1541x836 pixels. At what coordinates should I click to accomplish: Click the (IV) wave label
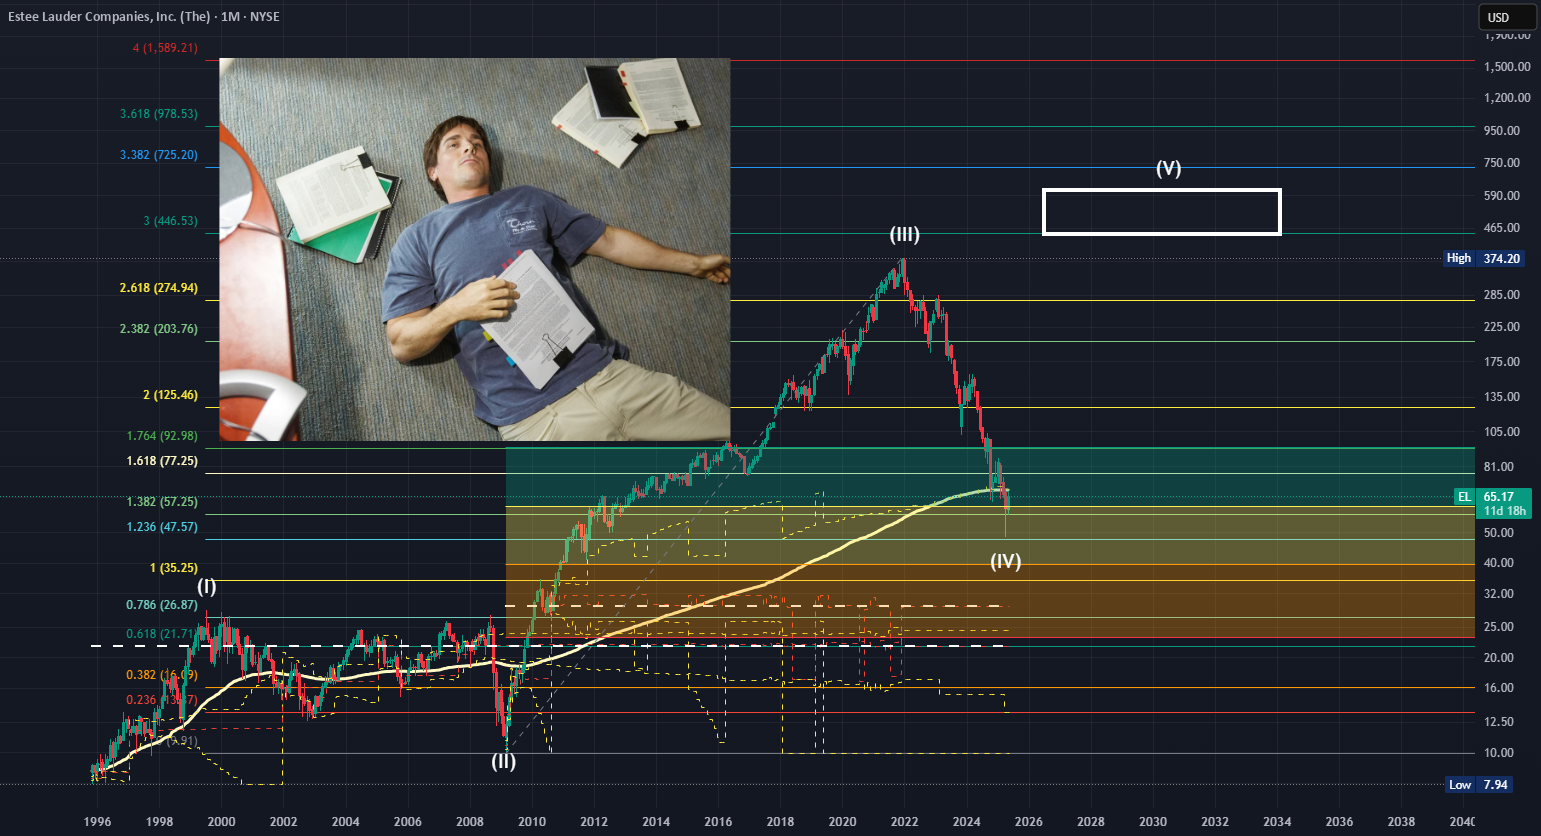tap(1005, 562)
